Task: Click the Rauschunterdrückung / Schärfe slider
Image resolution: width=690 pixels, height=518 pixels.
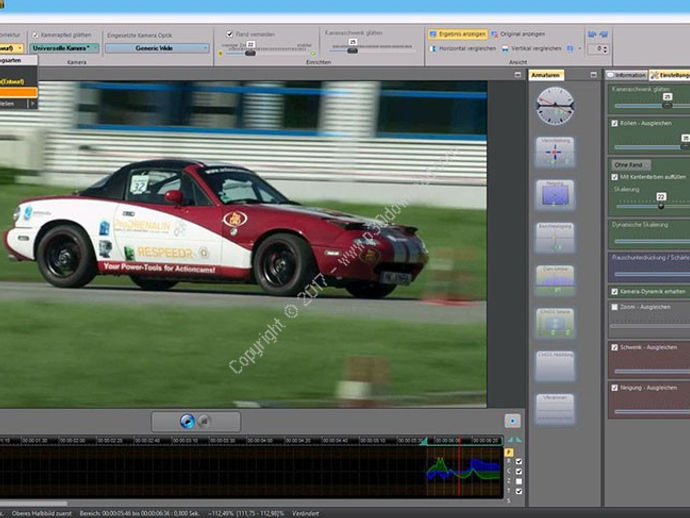Action: point(652,274)
